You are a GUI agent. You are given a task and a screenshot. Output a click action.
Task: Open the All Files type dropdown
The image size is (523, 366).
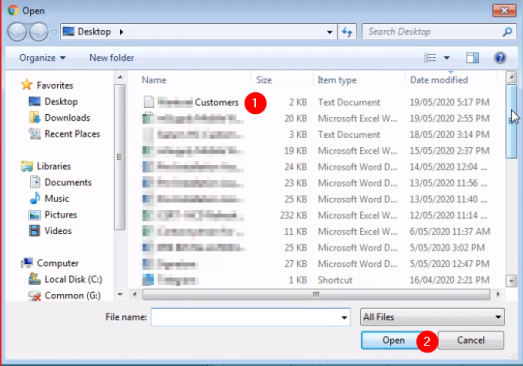pyautogui.click(x=432, y=317)
